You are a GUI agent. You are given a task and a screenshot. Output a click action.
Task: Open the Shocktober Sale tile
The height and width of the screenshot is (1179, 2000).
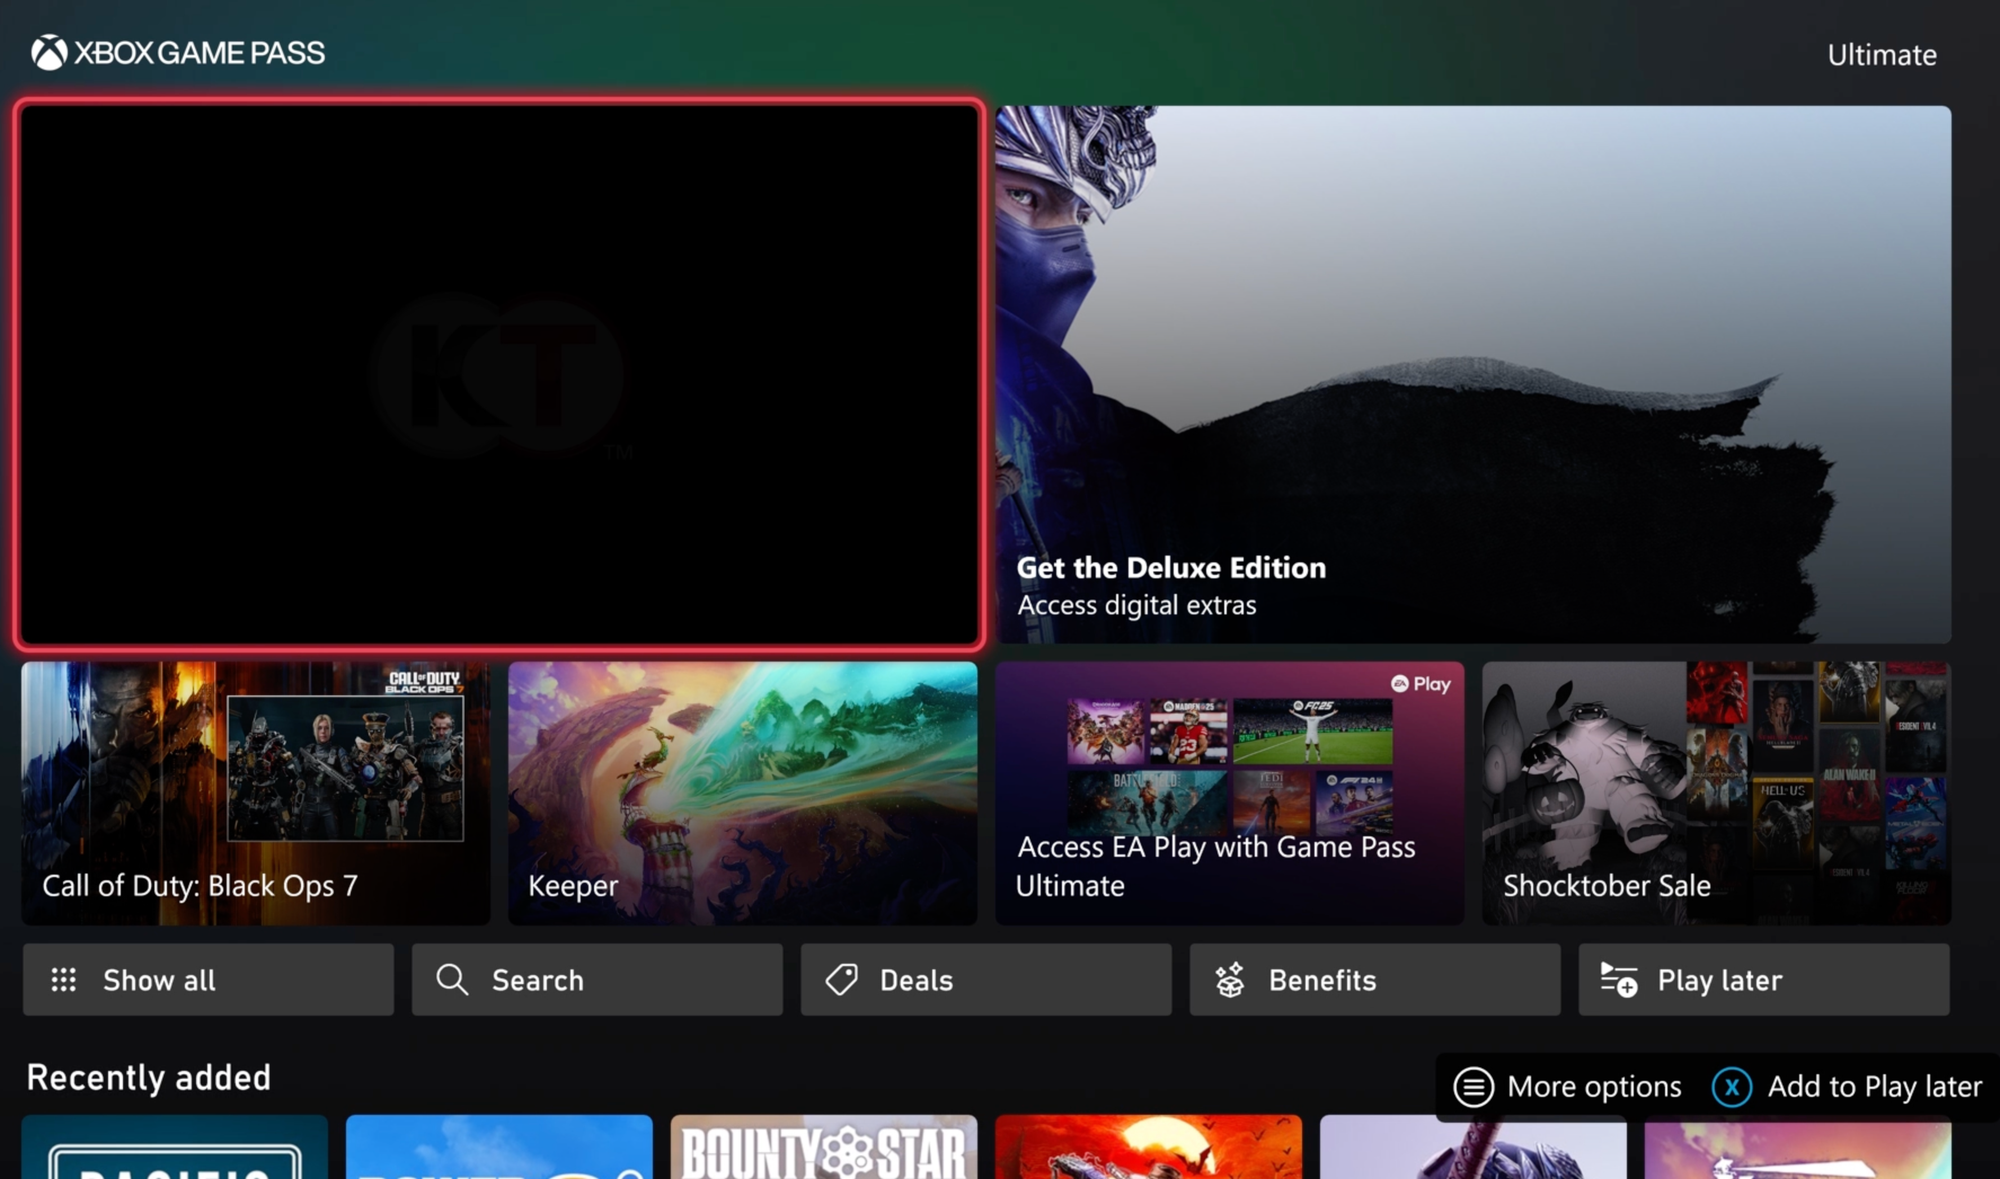[x=1716, y=792]
